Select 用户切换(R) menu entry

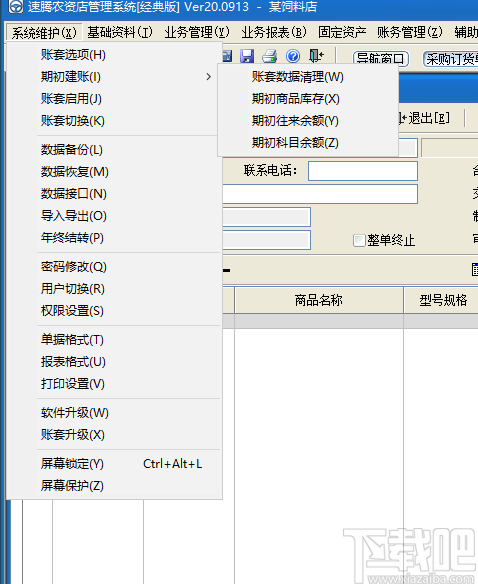[114, 289]
